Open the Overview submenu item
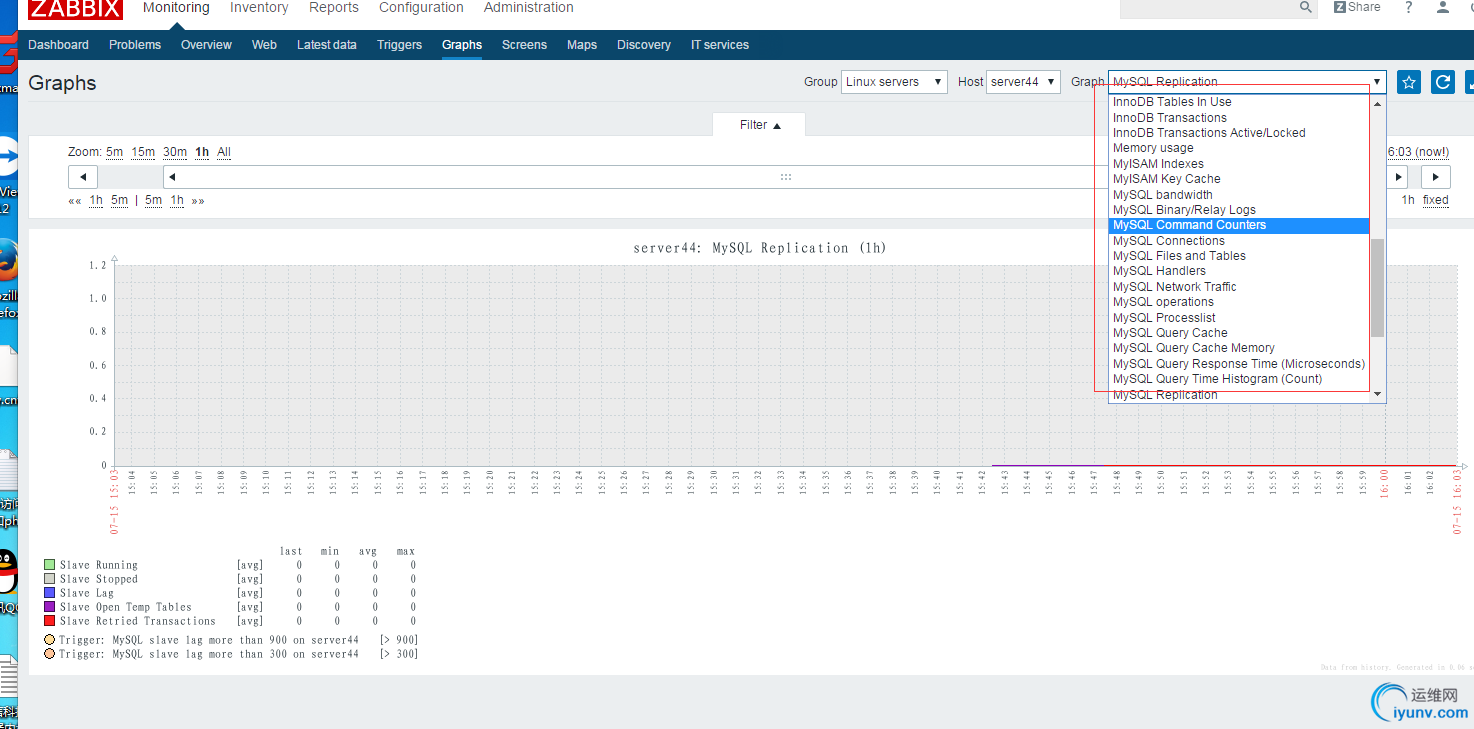The image size is (1474, 729). point(206,45)
